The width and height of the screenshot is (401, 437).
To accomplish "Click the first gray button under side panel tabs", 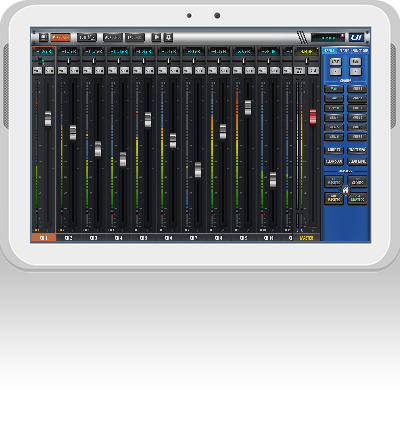I will (x=335, y=62).
